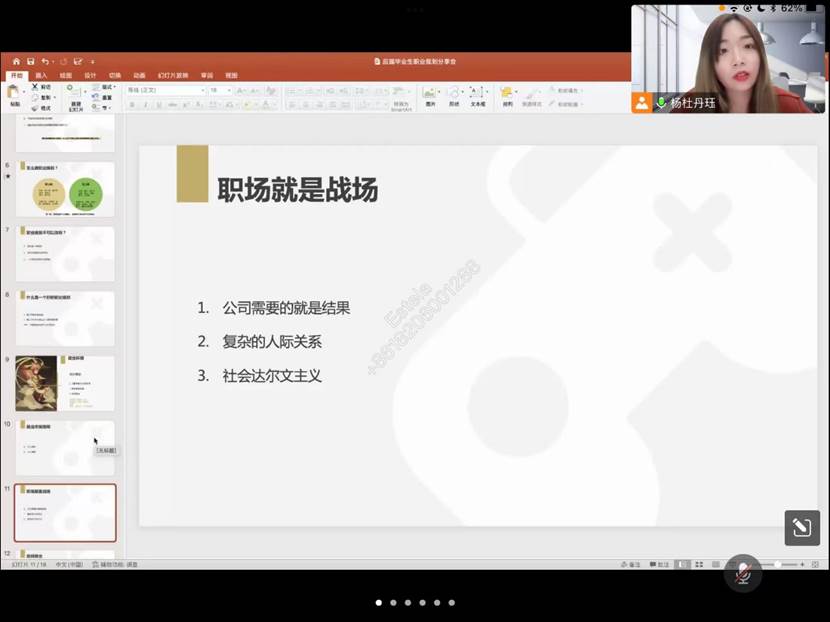Adjust the zoom slider in the status bar
Screen dimensions: 830x622
coord(777,565)
